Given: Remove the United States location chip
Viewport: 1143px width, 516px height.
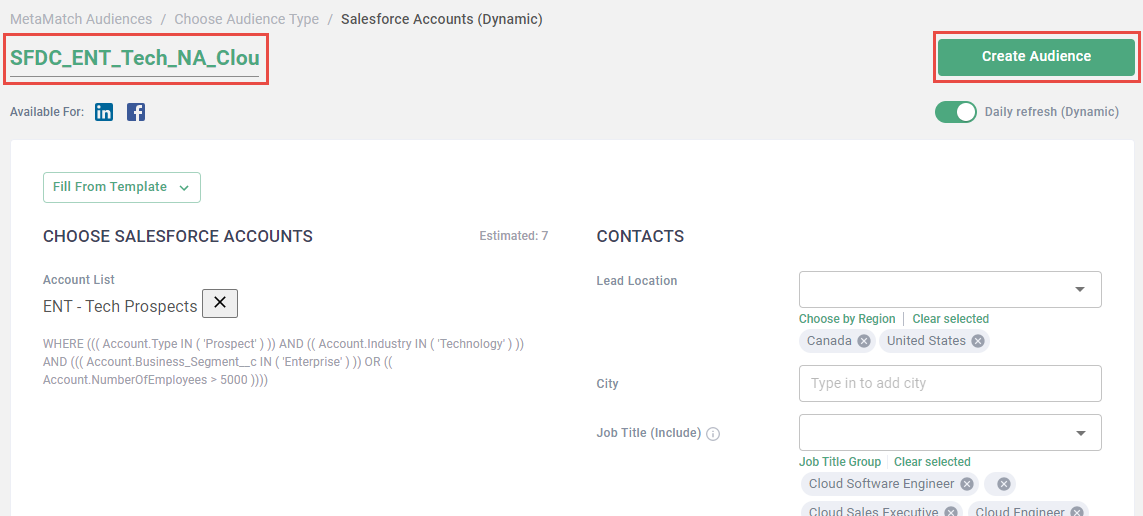Looking at the screenshot, I should (x=978, y=341).
